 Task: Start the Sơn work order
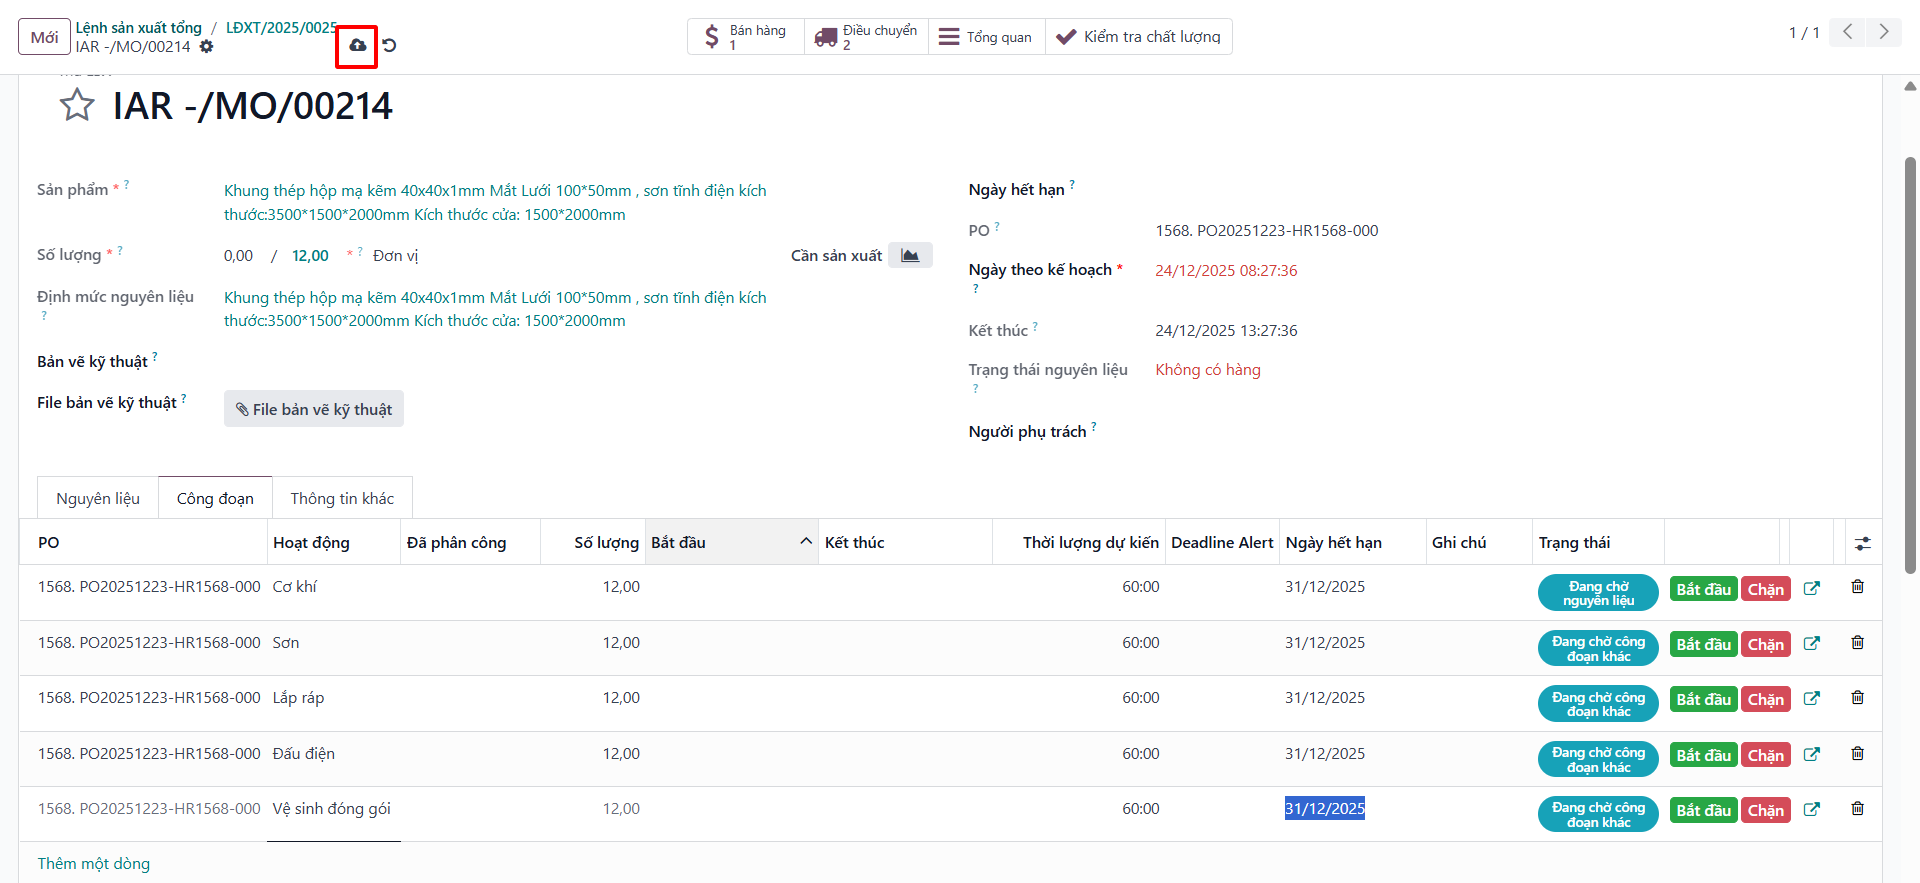click(1704, 644)
